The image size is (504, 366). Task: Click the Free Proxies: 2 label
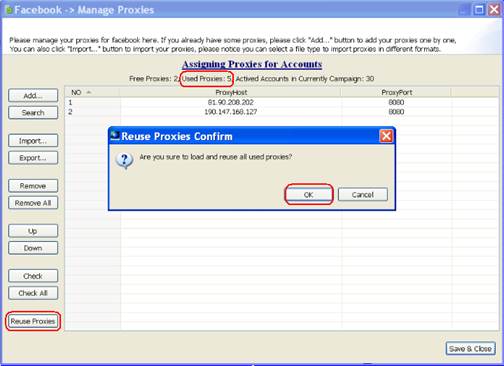(153, 79)
